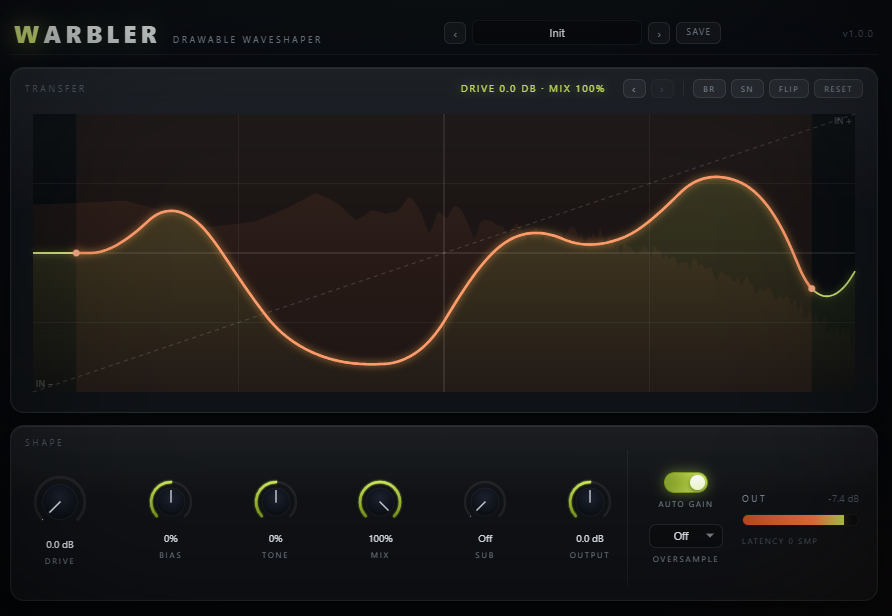Click the SN curve button
Screen dimensions: 892x616
point(747,89)
